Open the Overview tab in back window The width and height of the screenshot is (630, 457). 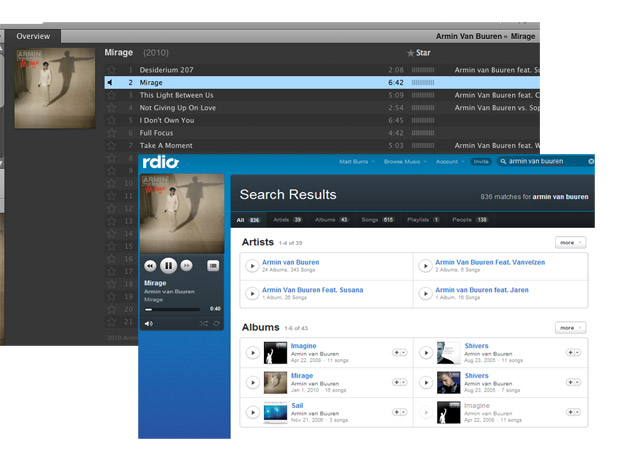point(33,36)
